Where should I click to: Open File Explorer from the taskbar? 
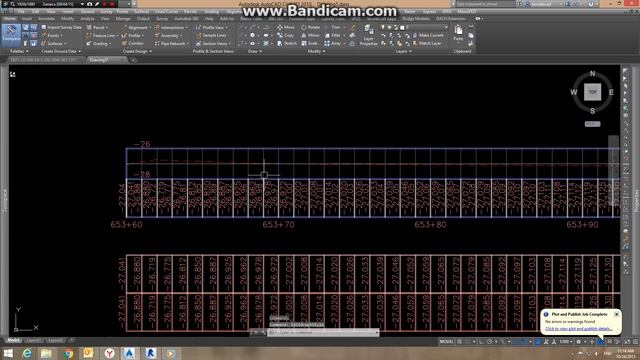tap(46, 353)
